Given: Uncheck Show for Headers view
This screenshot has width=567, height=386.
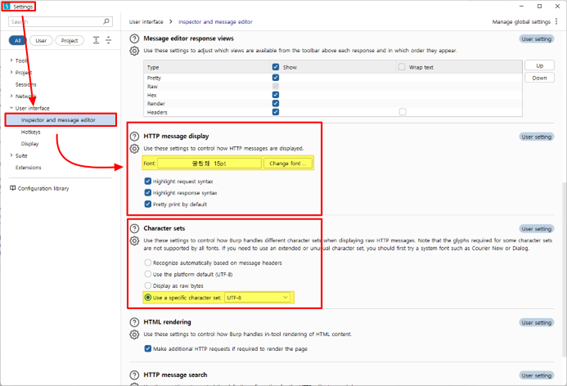Looking at the screenshot, I should [x=276, y=112].
